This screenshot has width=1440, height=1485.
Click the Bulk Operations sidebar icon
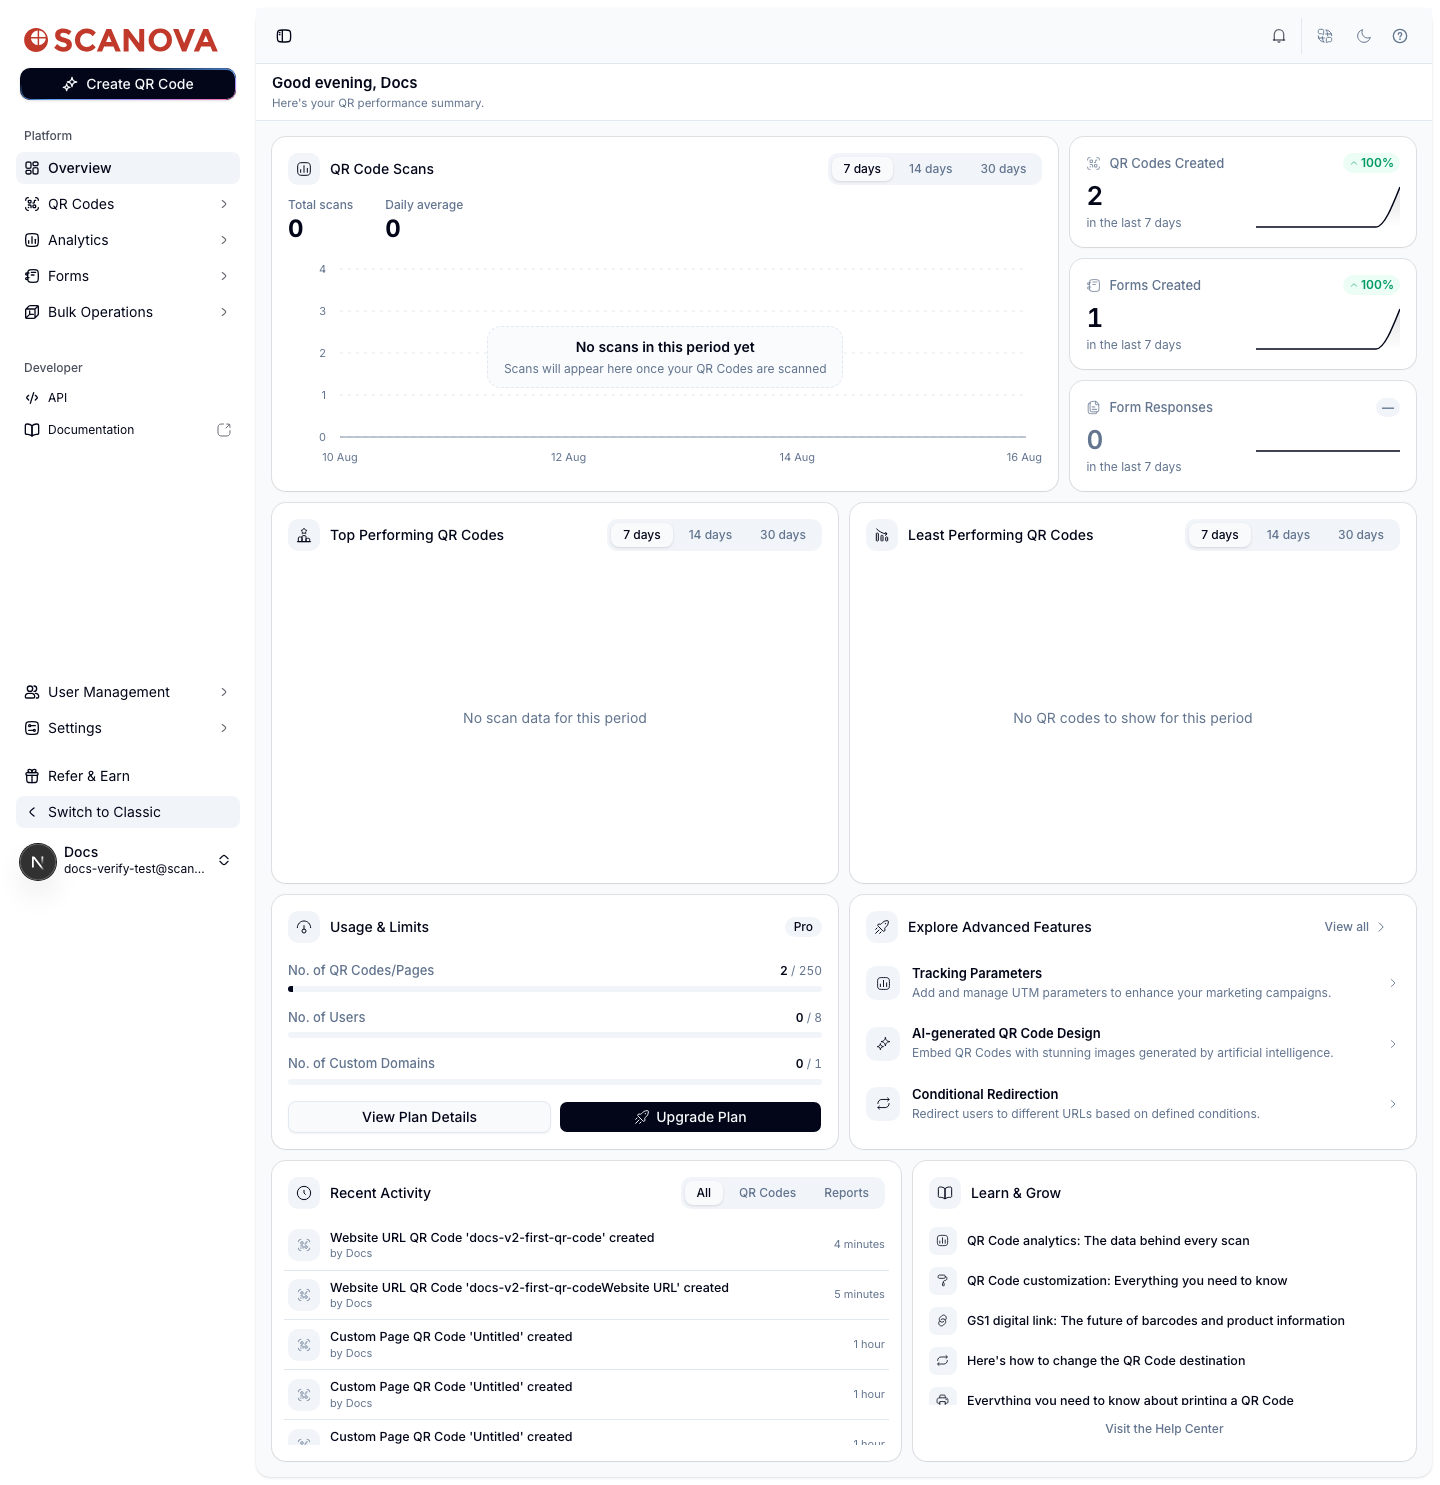point(32,312)
